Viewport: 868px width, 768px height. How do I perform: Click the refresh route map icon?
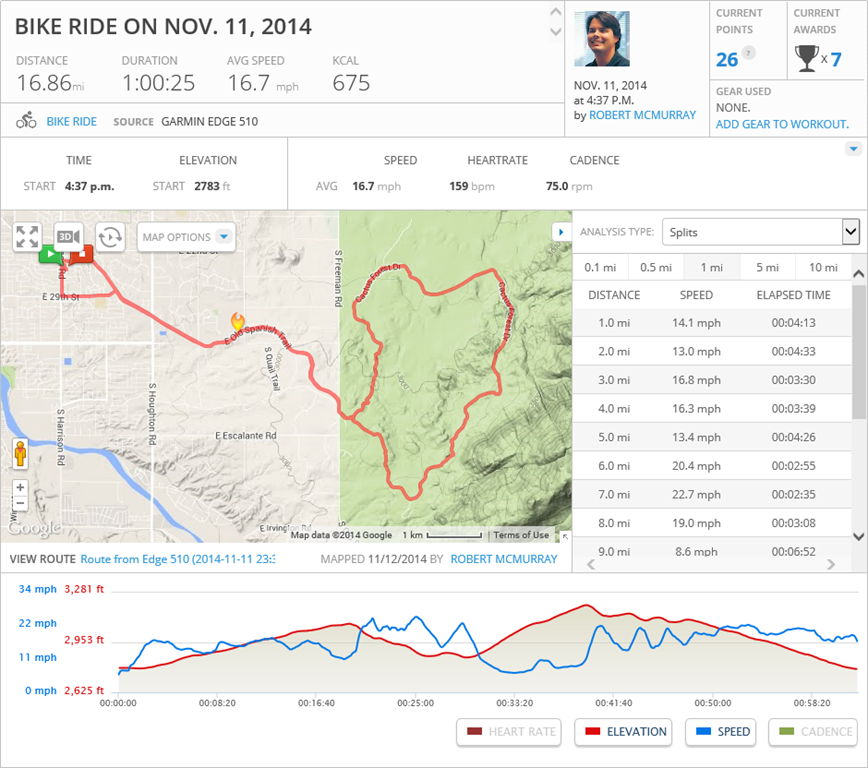pyautogui.click(x=110, y=237)
